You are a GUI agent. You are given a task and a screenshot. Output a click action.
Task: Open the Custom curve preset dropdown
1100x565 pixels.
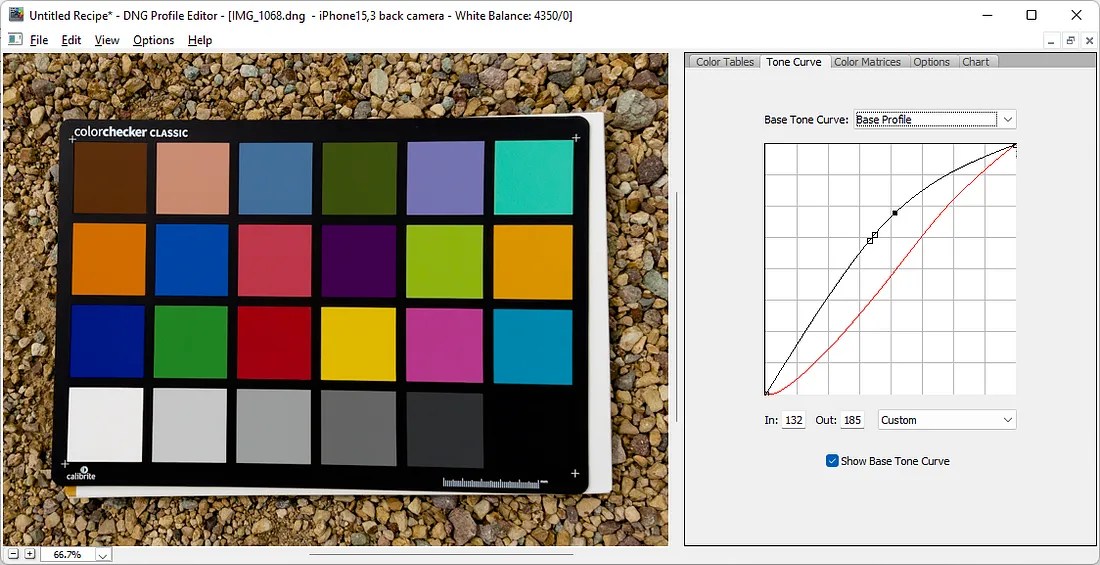(x=1007, y=420)
